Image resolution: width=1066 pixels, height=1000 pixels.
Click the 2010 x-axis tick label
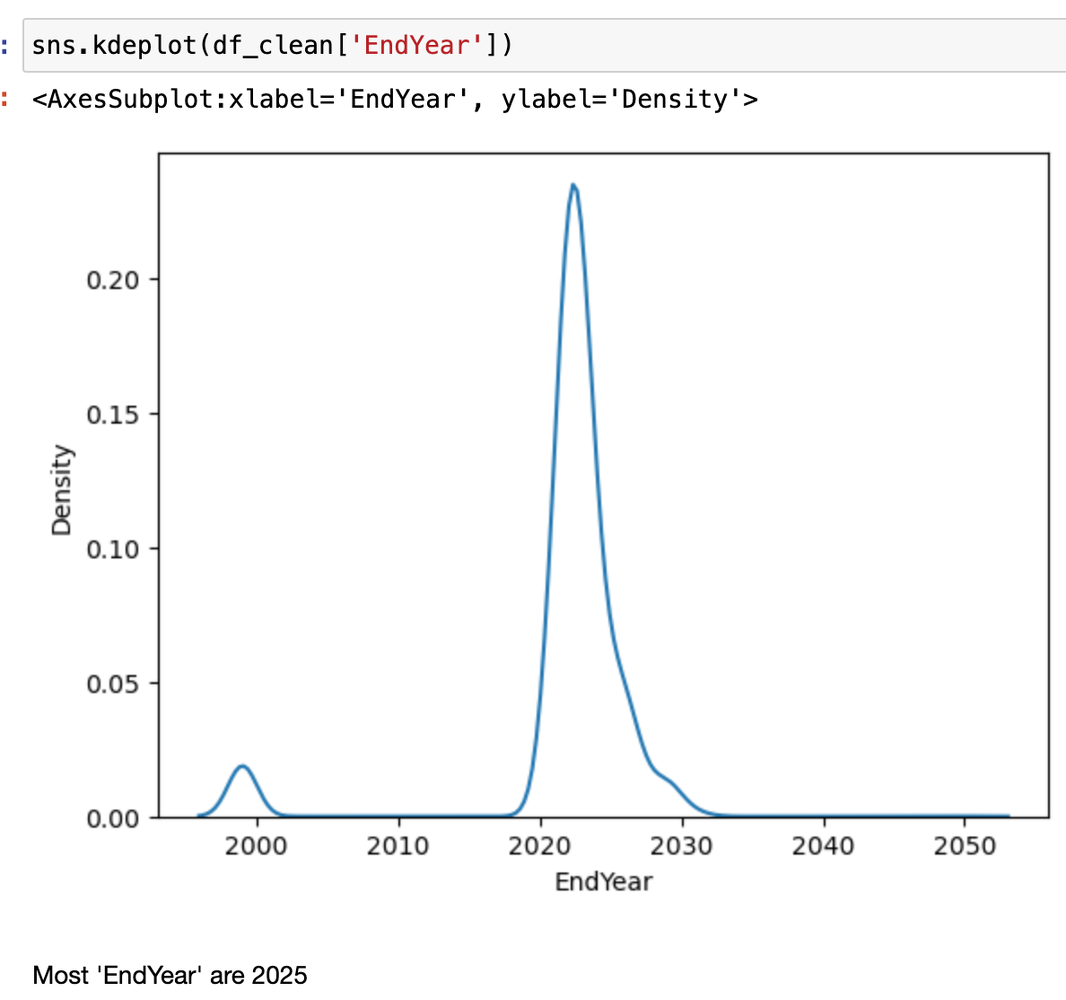click(x=399, y=847)
